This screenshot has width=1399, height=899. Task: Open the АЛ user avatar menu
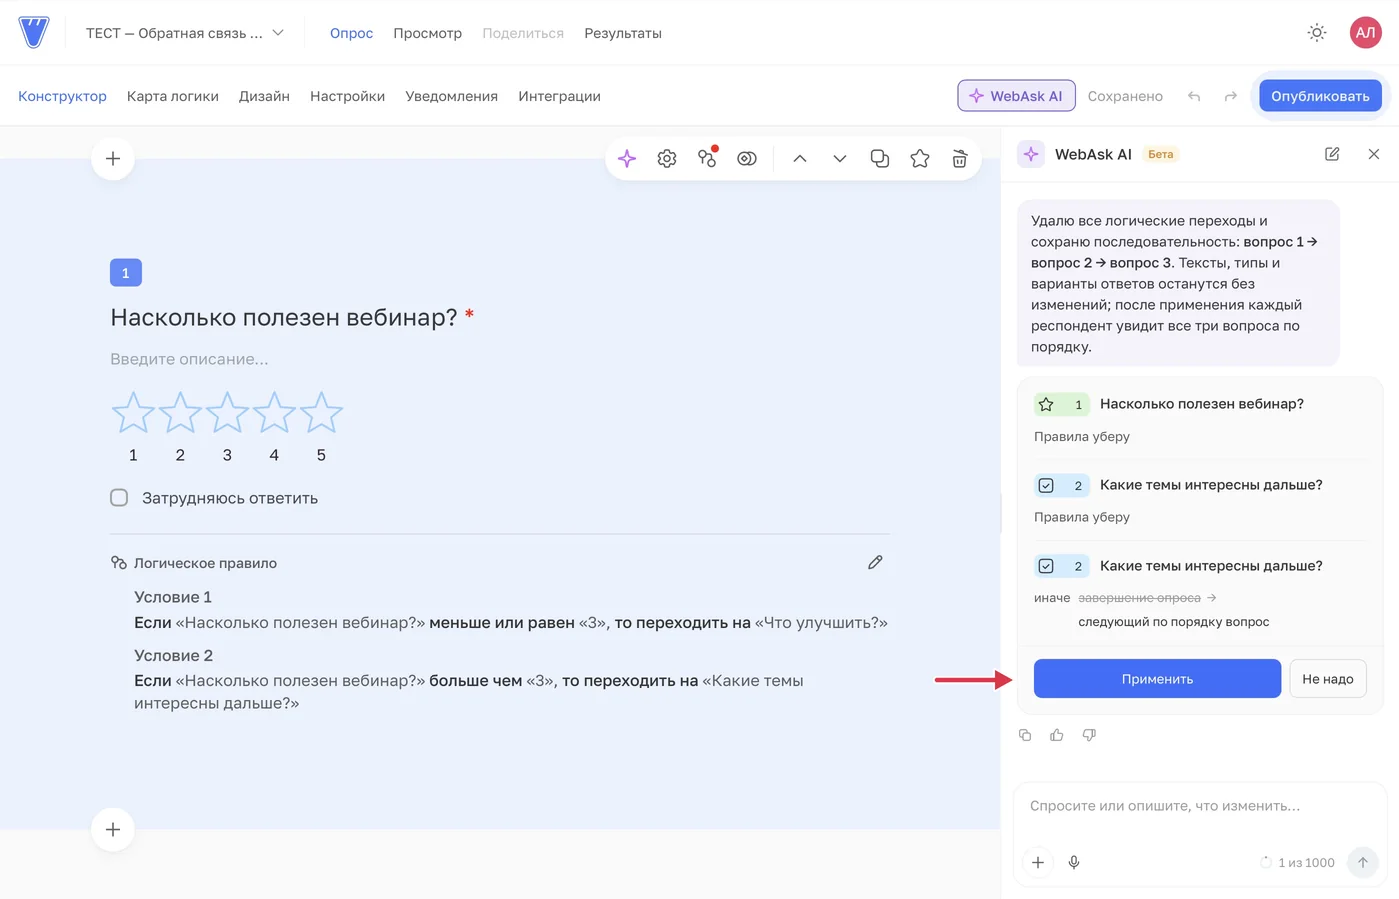click(x=1365, y=33)
